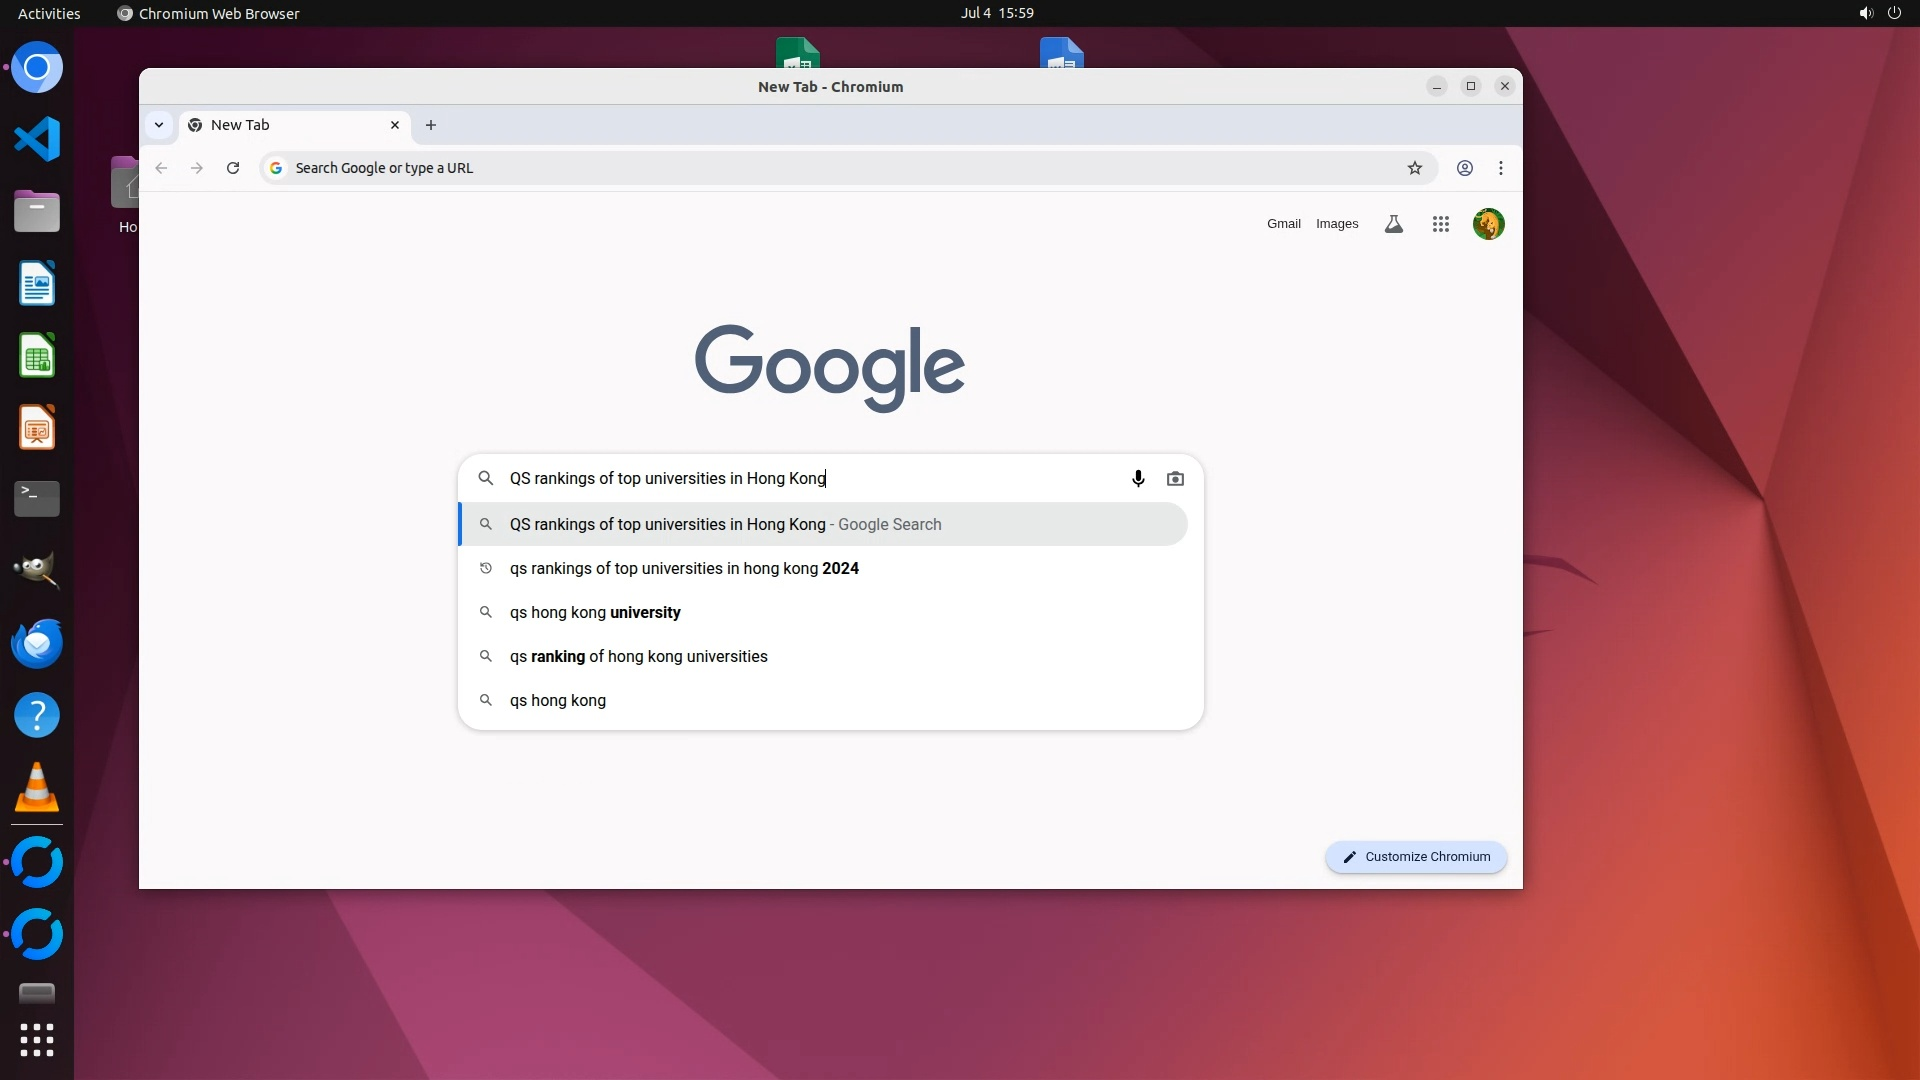Open Google account avatar menu
Viewport: 1920px width, 1080px height.
[x=1488, y=224]
